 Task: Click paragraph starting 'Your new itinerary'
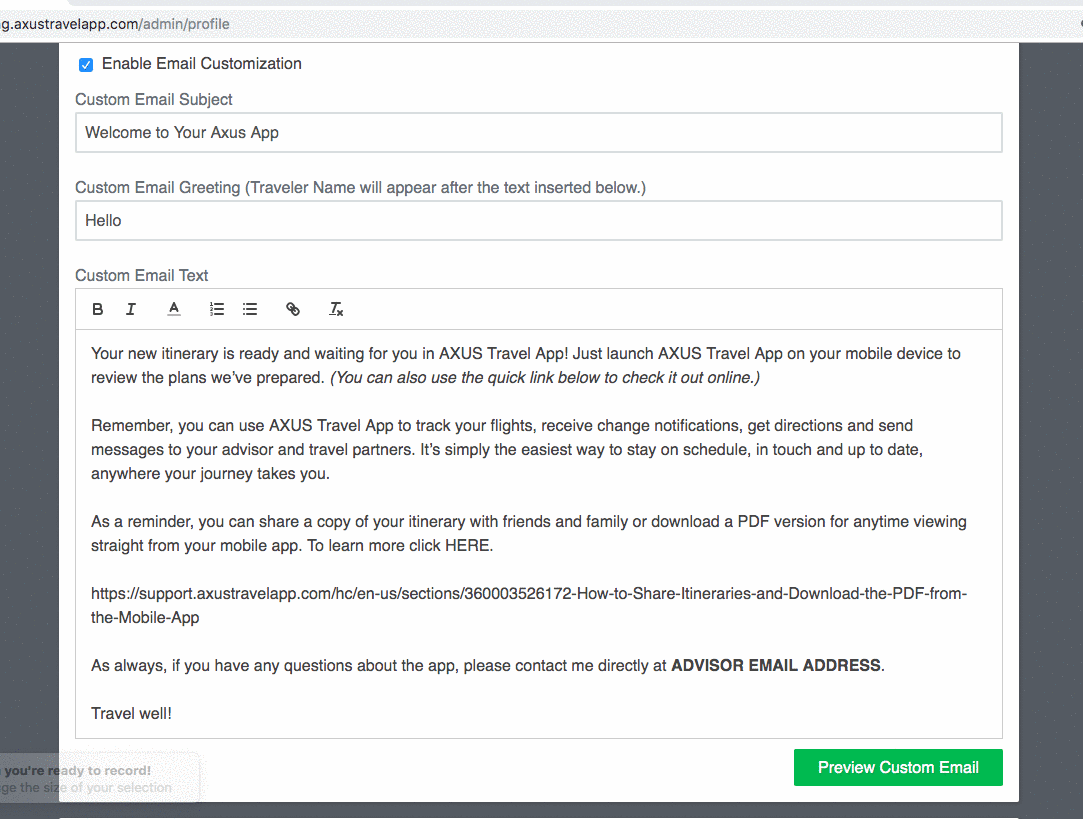click(x=526, y=365)
